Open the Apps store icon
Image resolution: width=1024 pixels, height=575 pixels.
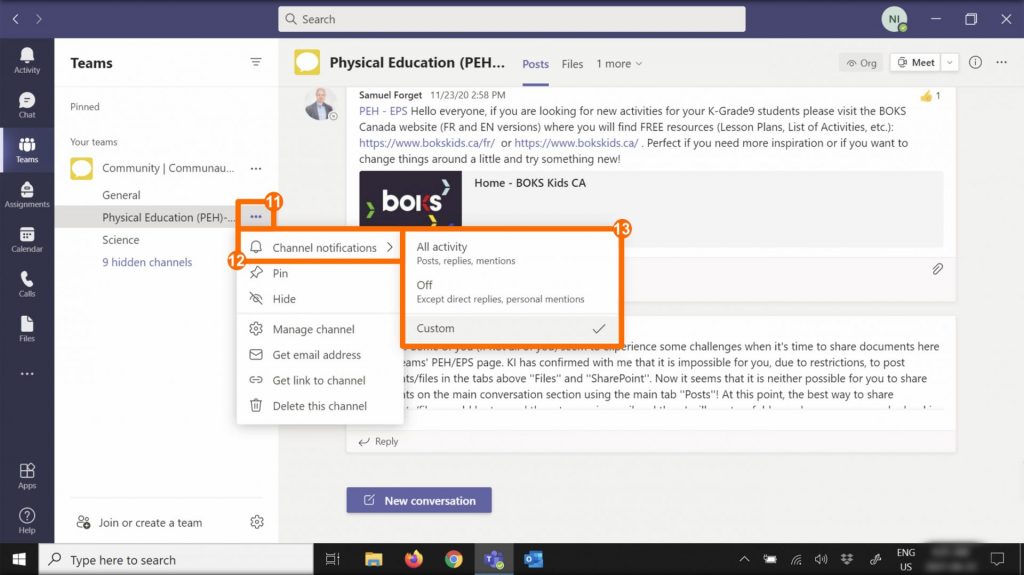(x=27, y=476)
